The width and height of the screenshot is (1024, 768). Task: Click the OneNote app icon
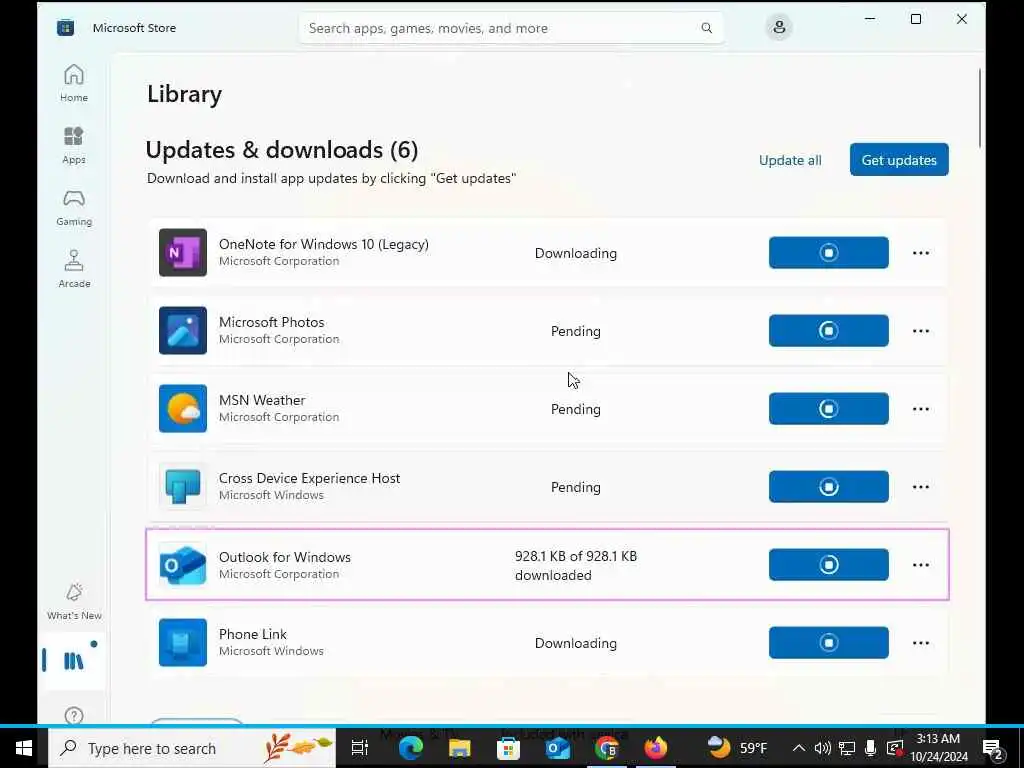(x=183, y=252)
